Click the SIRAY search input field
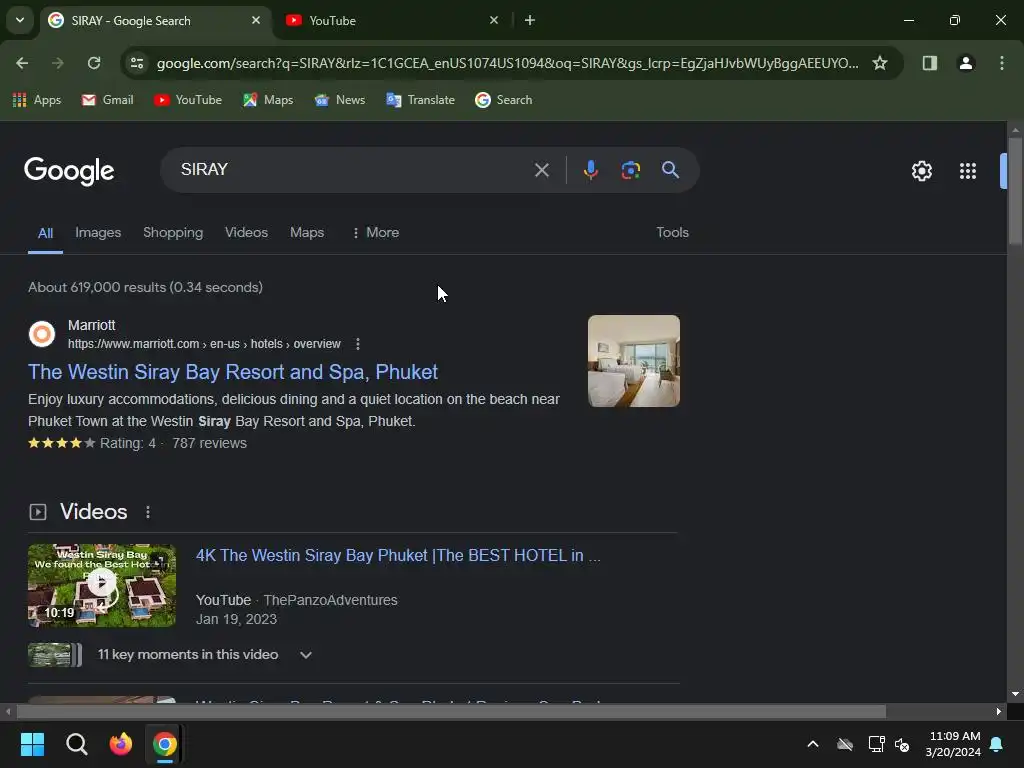 tap(353, 170)
